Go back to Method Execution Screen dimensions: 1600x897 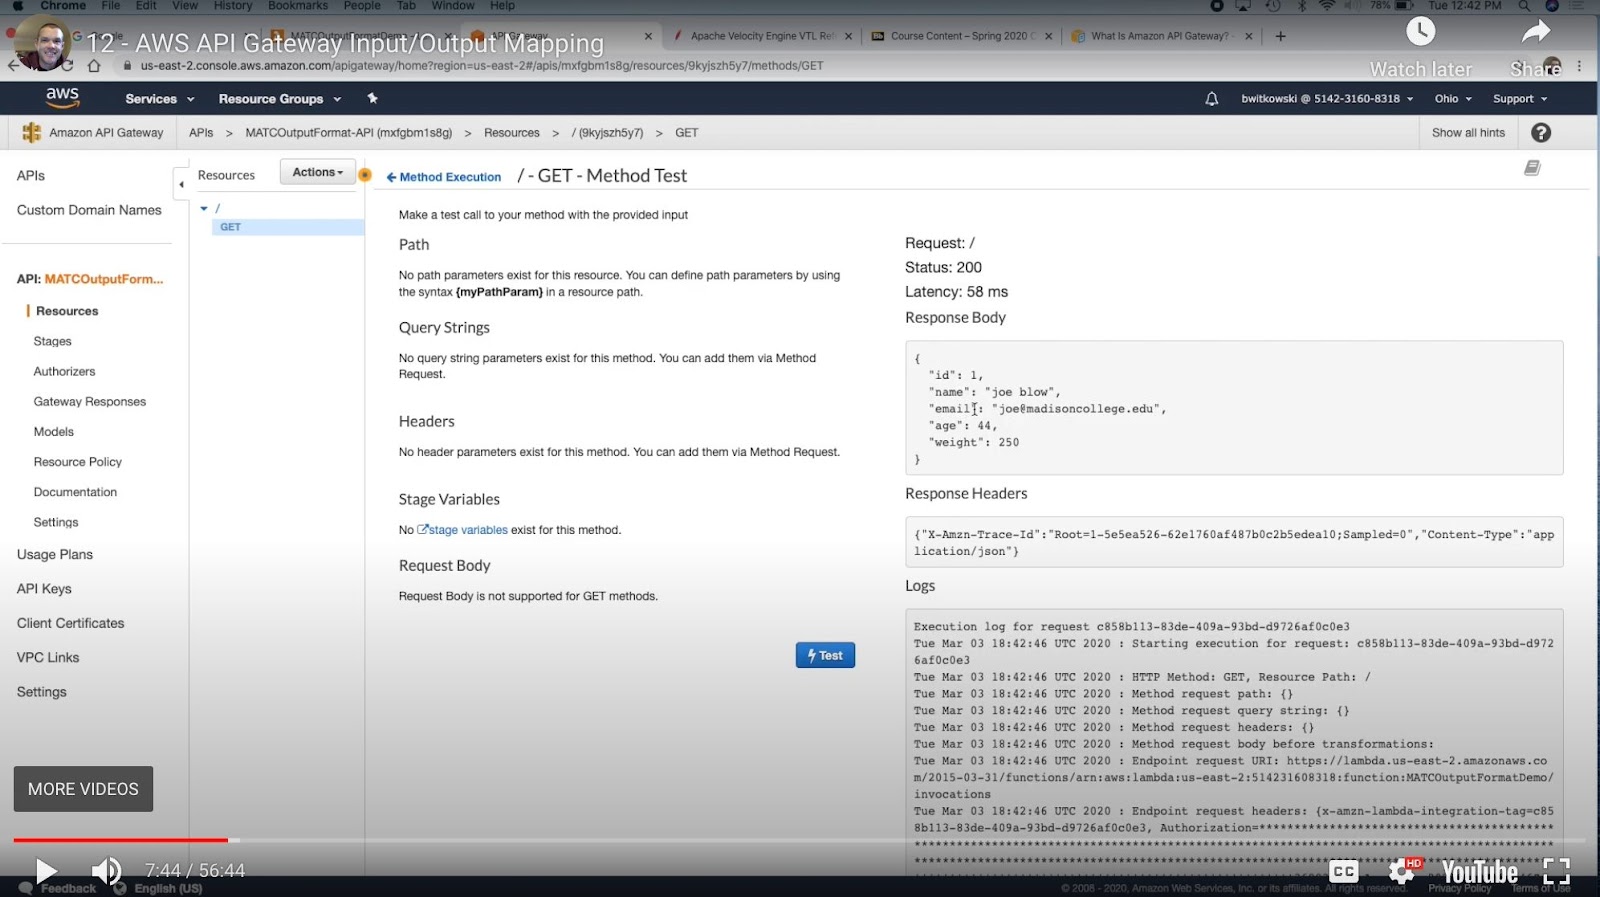pyautogui.click(x=444, y=177)
